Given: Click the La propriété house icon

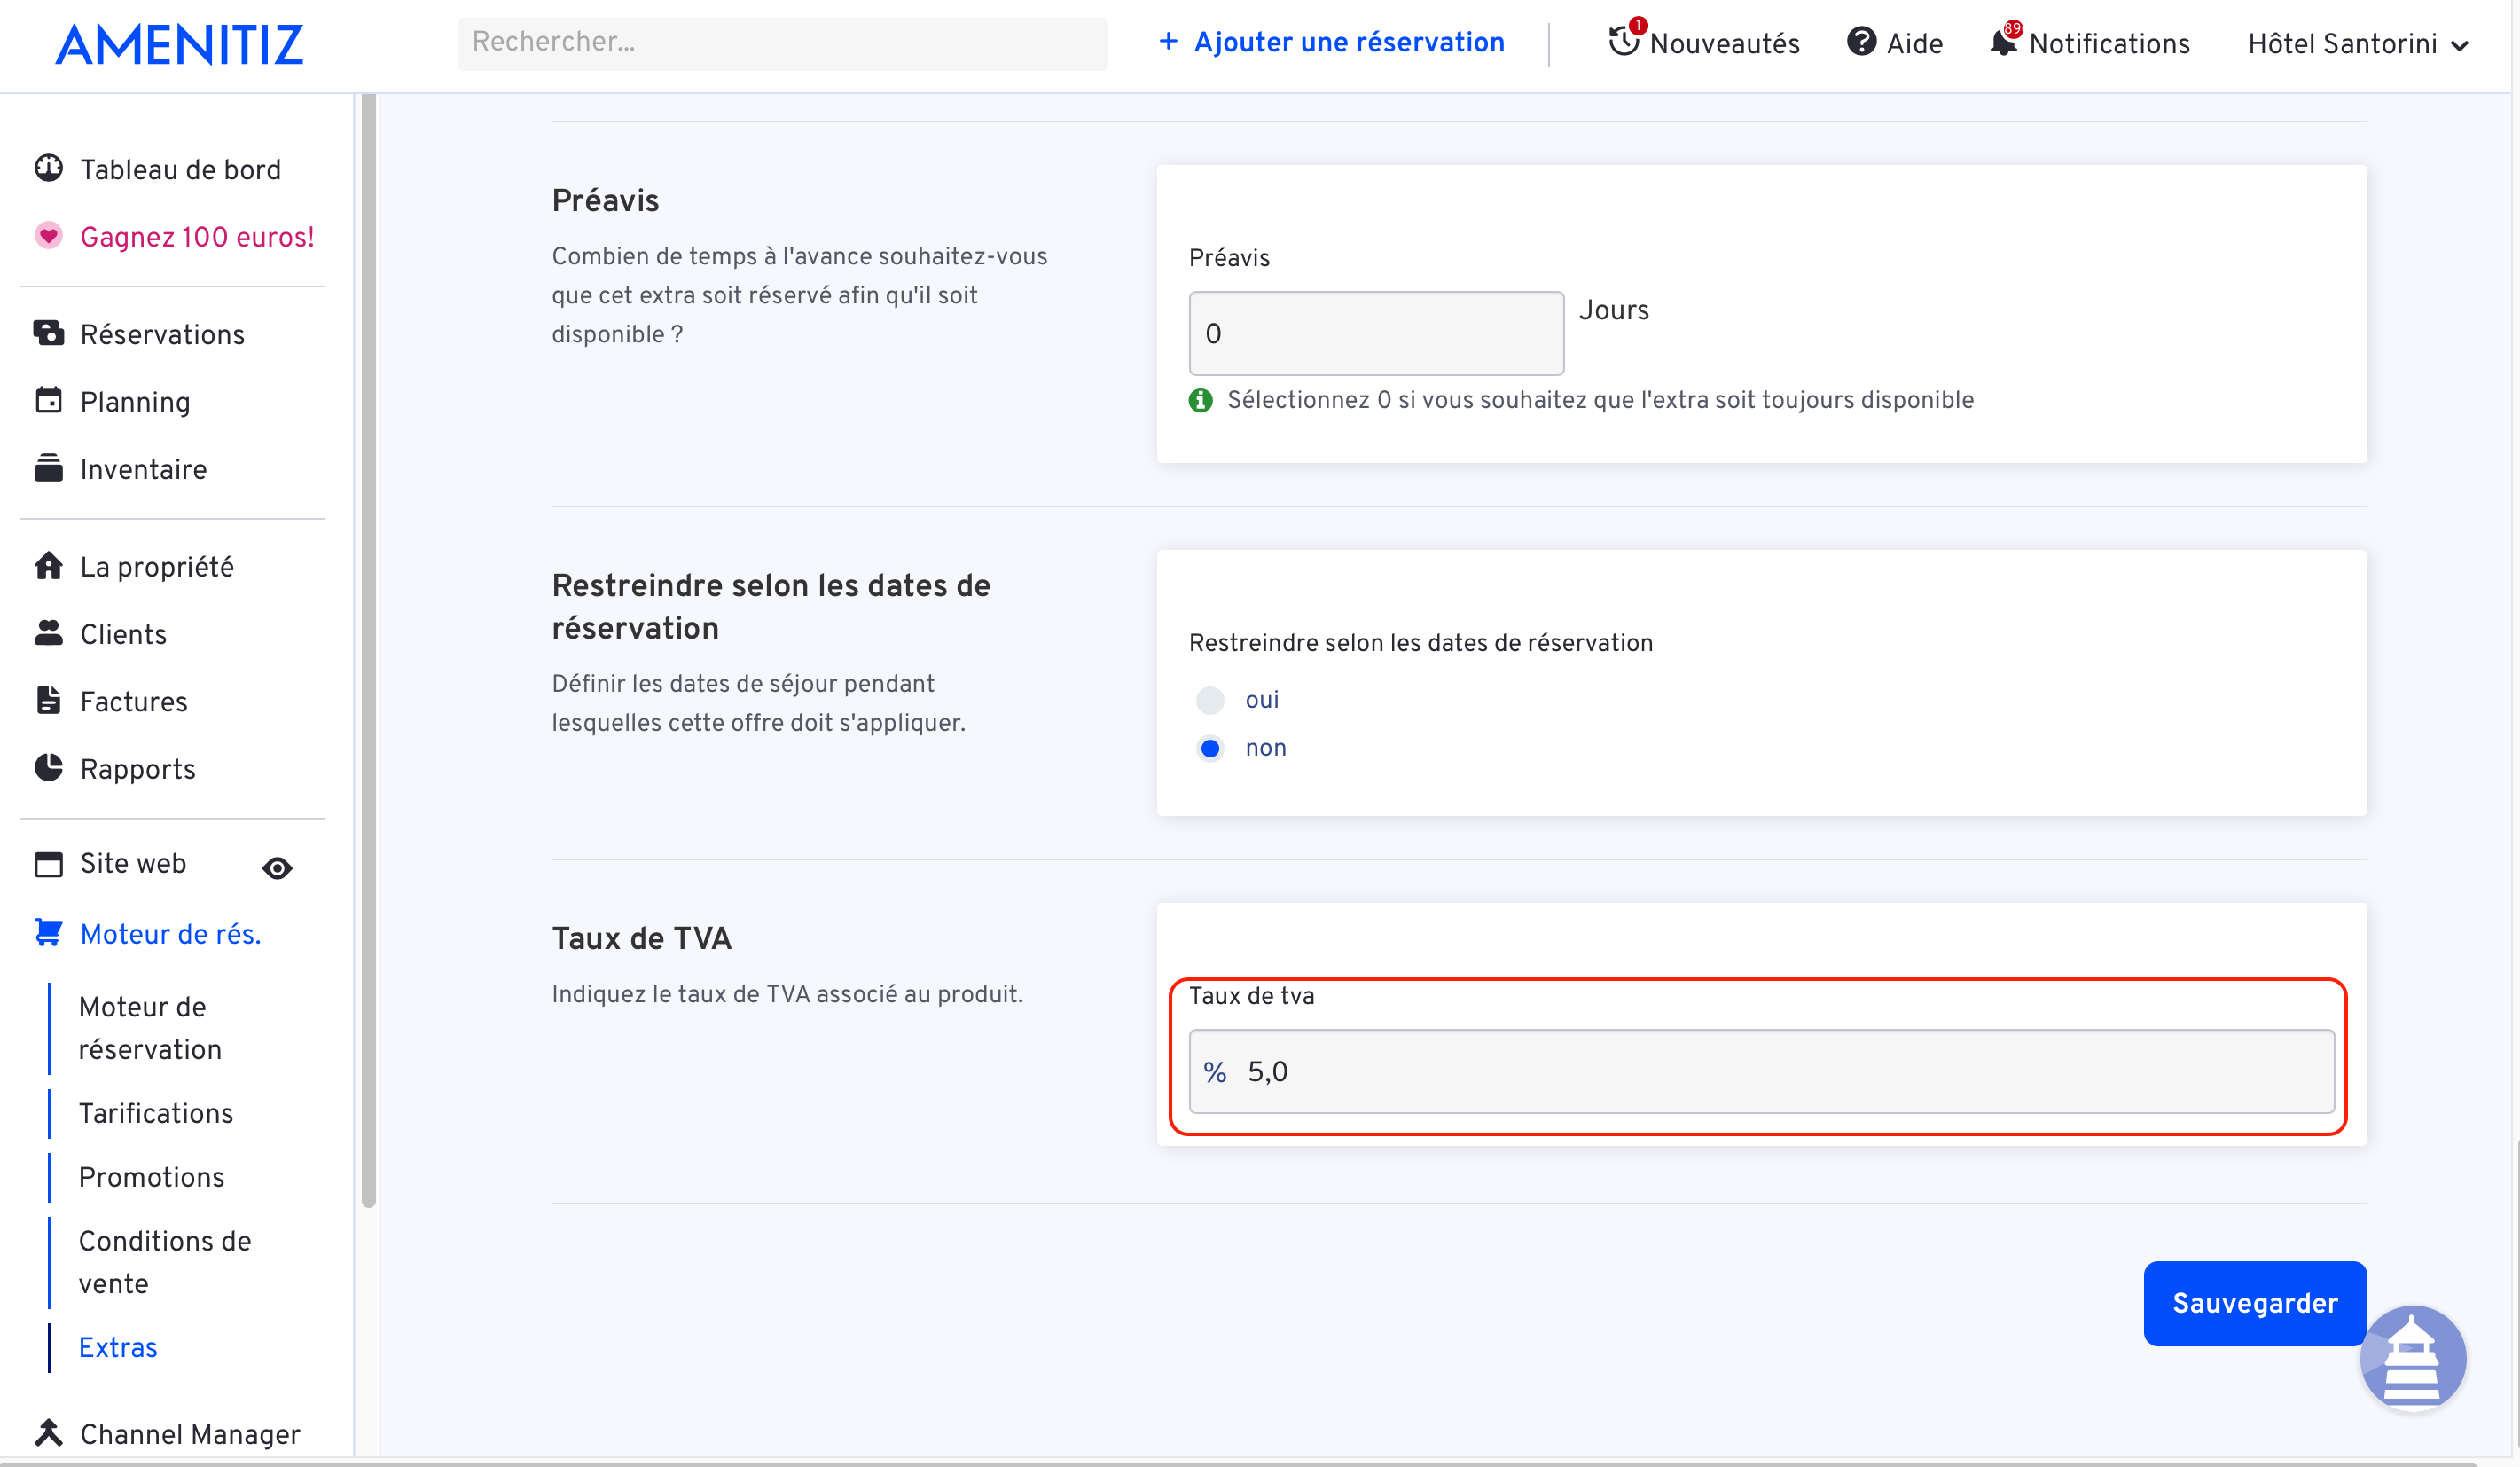Looking at the screenshot, I should click(48, 566).
